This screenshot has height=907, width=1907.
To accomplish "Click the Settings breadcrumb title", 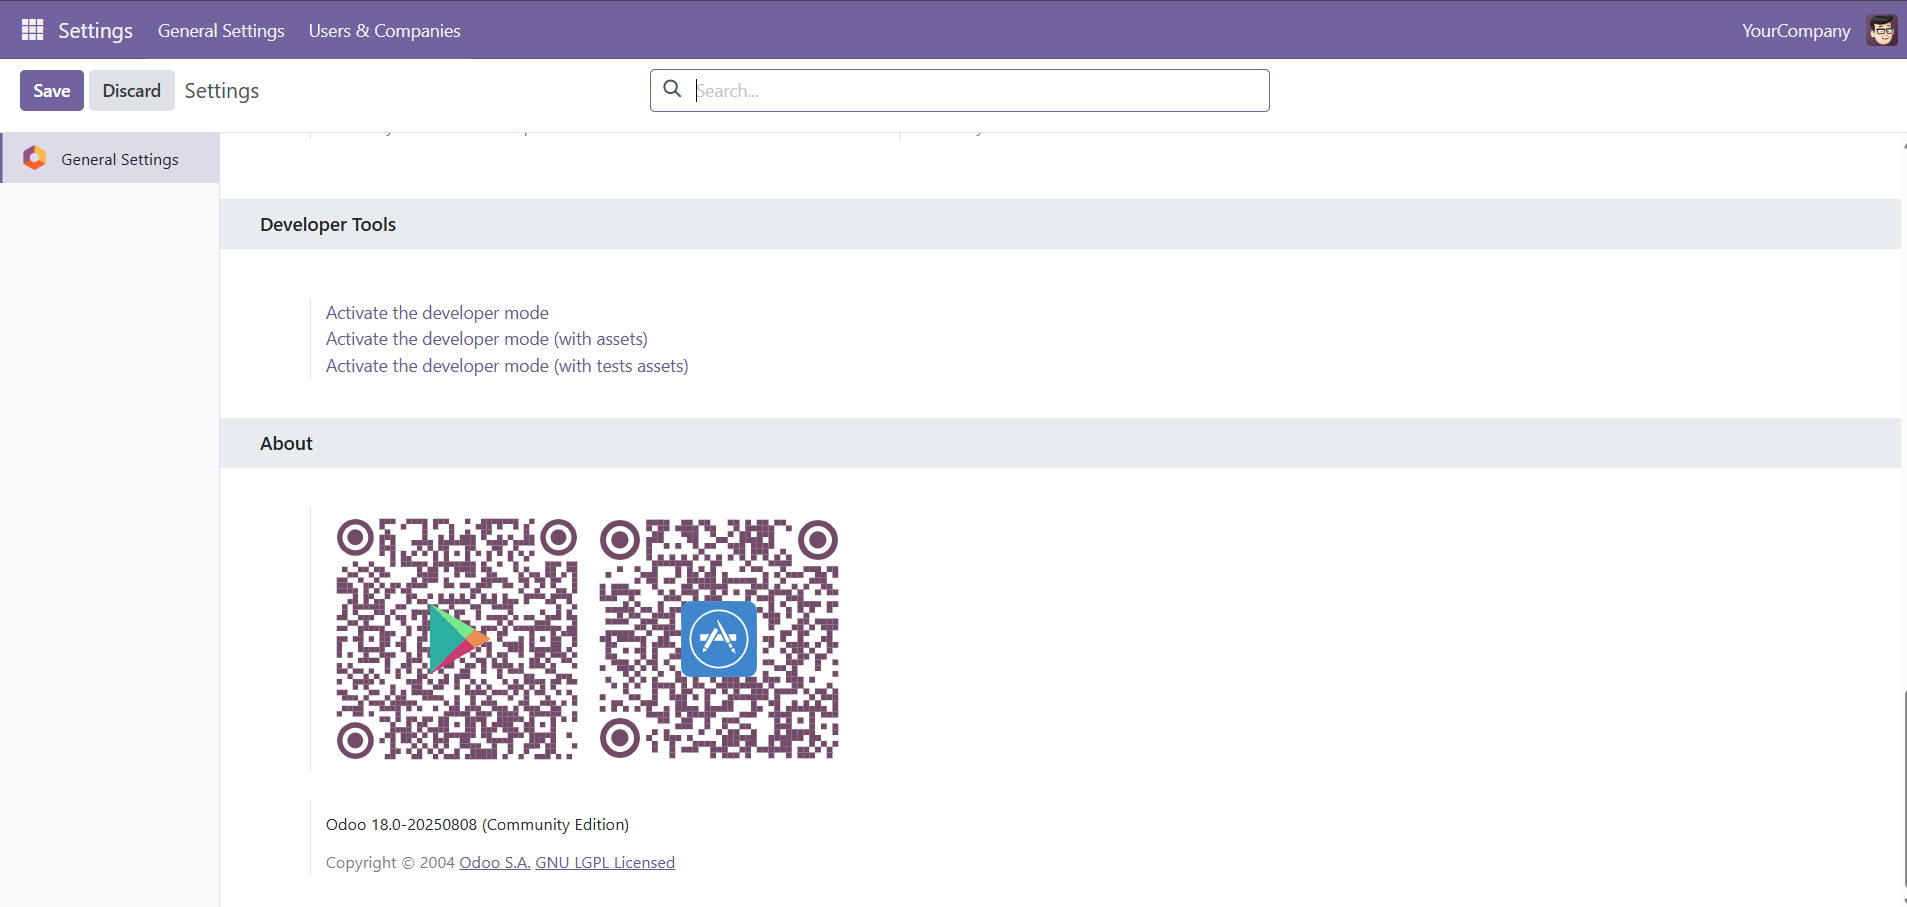I will point(222,91).
